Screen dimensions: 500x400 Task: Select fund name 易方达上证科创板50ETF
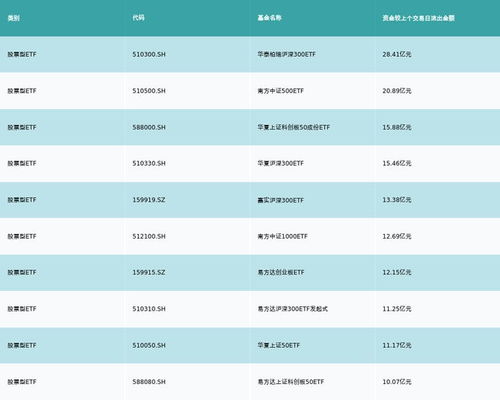(x=291, y=382)
